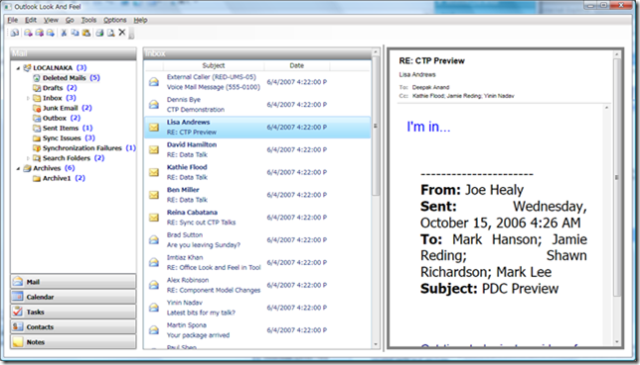Open 'RE: Office Look and Feel in Tool' message
The width and height of the screenshot is (640, 365).
pyautogui.click(x=258, y=262)
